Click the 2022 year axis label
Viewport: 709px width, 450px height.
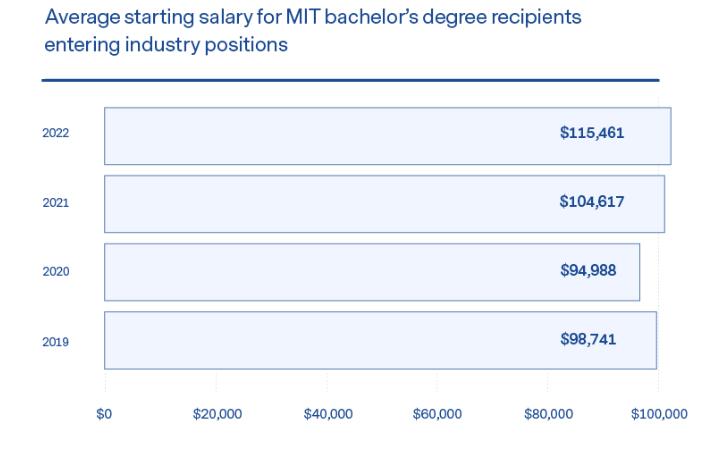click(x=56, y=133)
